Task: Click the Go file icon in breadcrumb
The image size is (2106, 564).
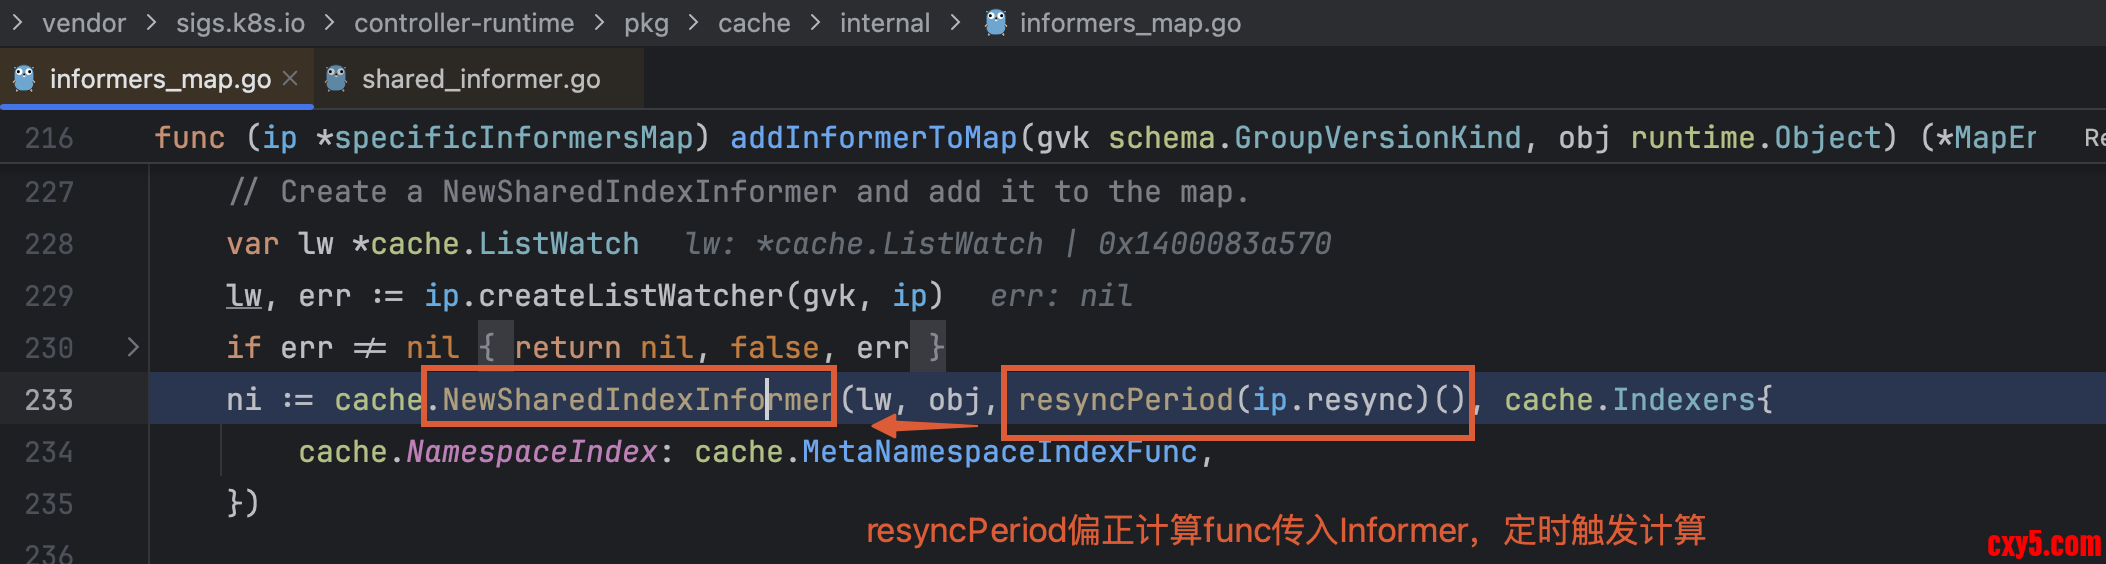Action: [995, 22]
